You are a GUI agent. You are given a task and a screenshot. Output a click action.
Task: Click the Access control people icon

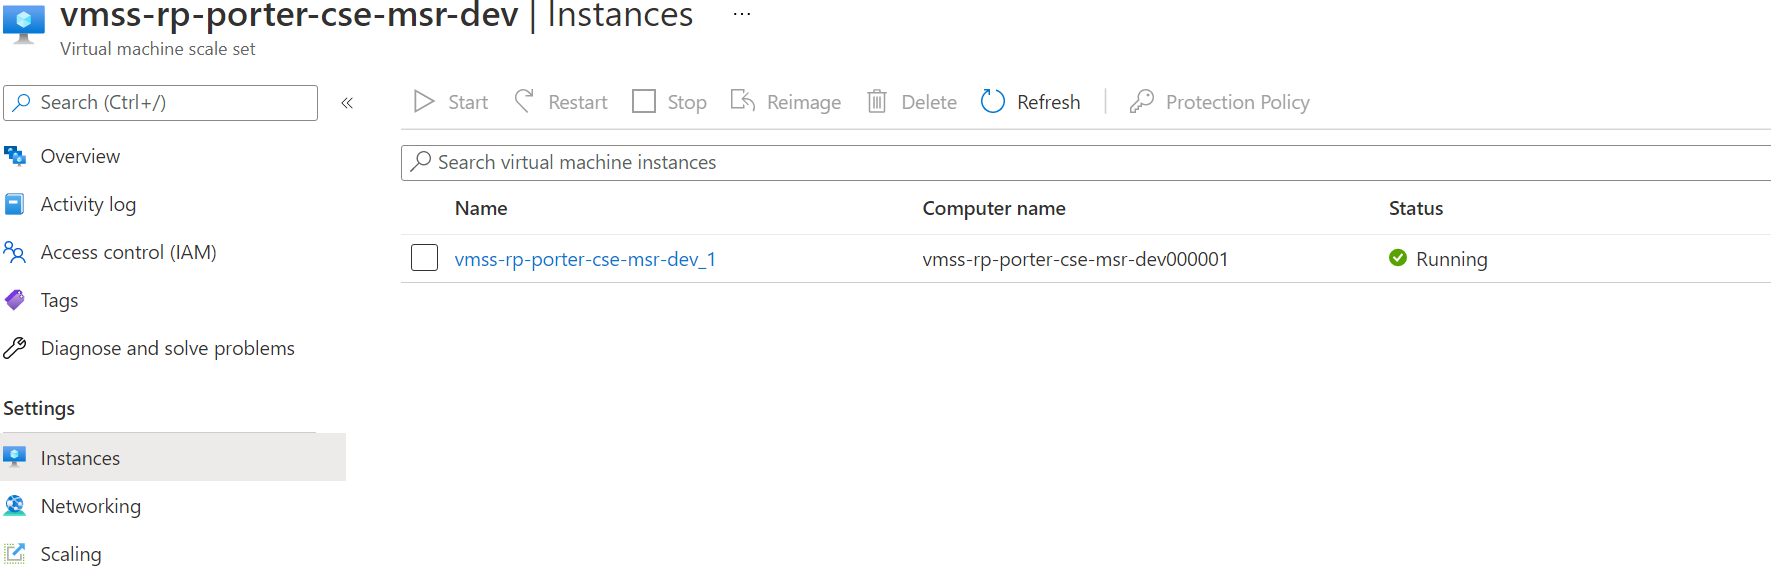pyautogui.click(x=15, y=252)
